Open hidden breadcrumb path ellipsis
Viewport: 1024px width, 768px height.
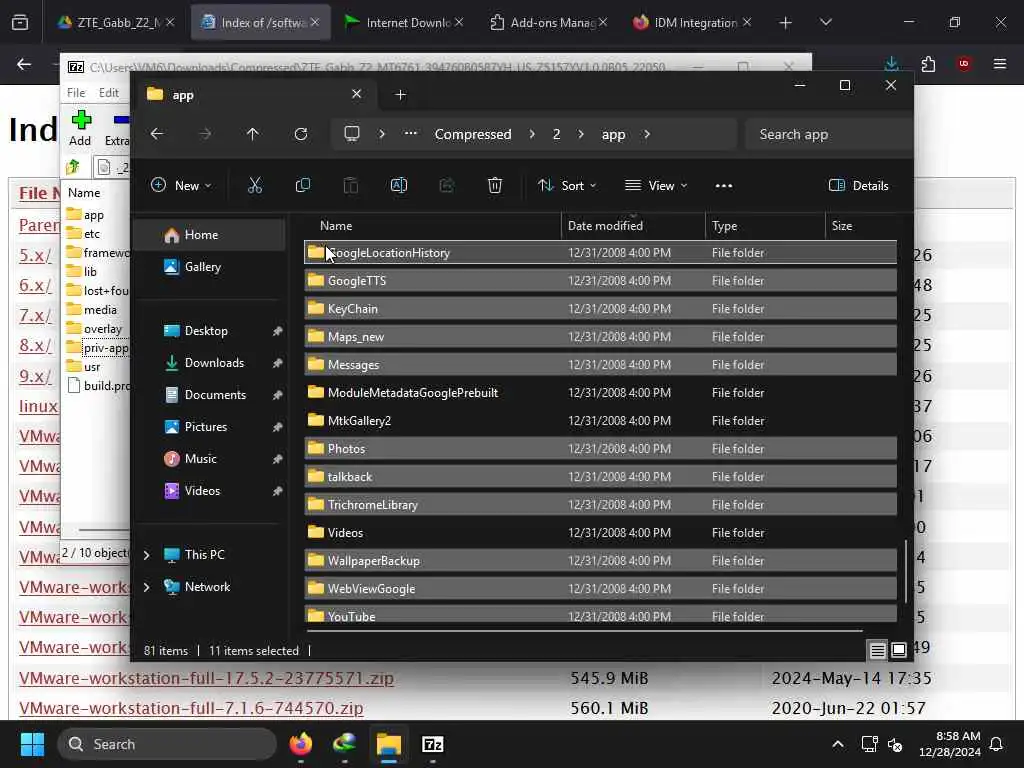[x=410, y=134]
